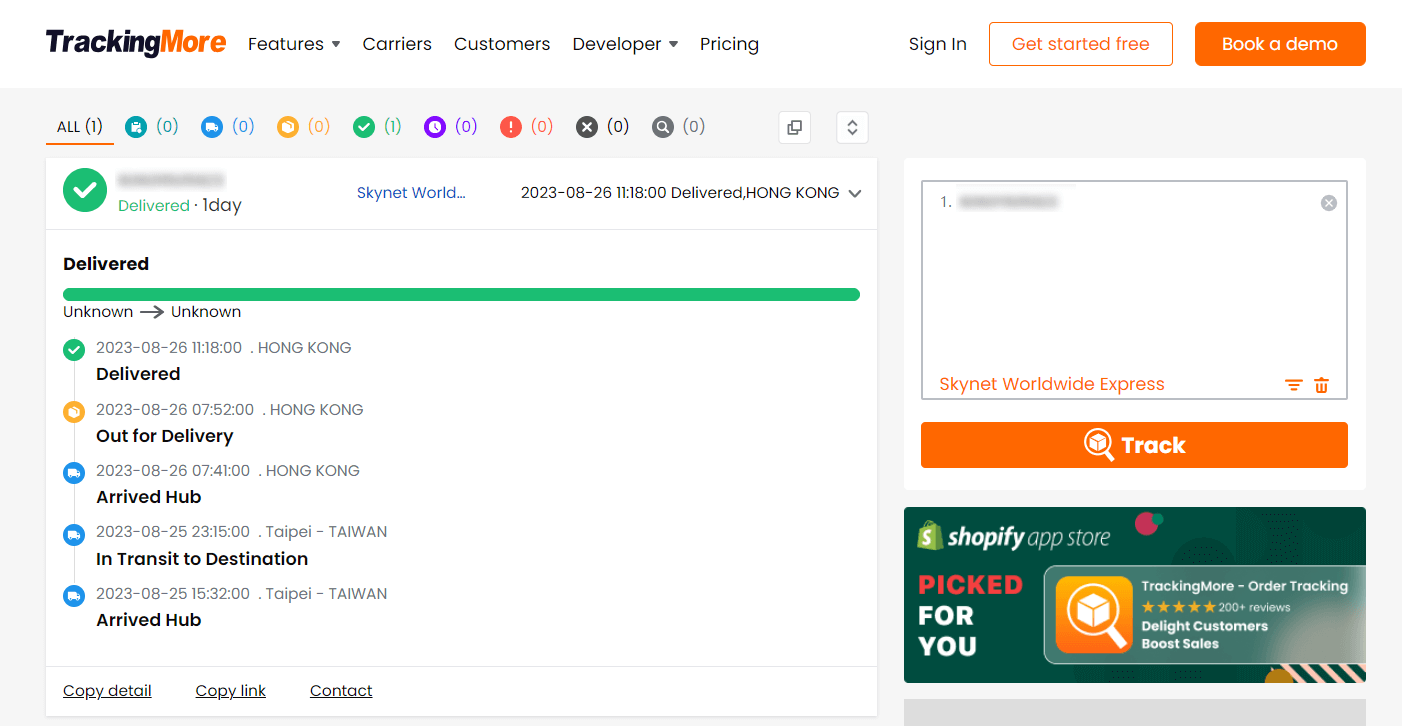Filter by the gray magnifier not-found icon
Viewport: 1402px width, 726px height.
[663, 127]
